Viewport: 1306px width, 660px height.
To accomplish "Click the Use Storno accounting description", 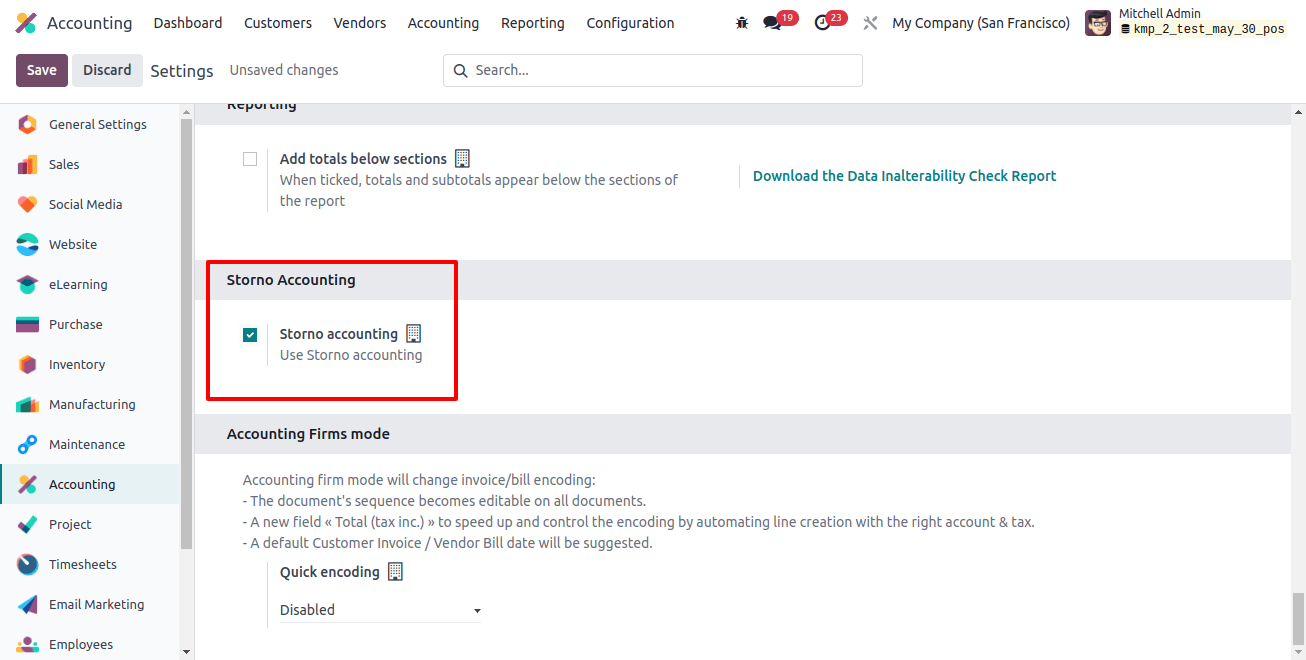I will [351, 355].
